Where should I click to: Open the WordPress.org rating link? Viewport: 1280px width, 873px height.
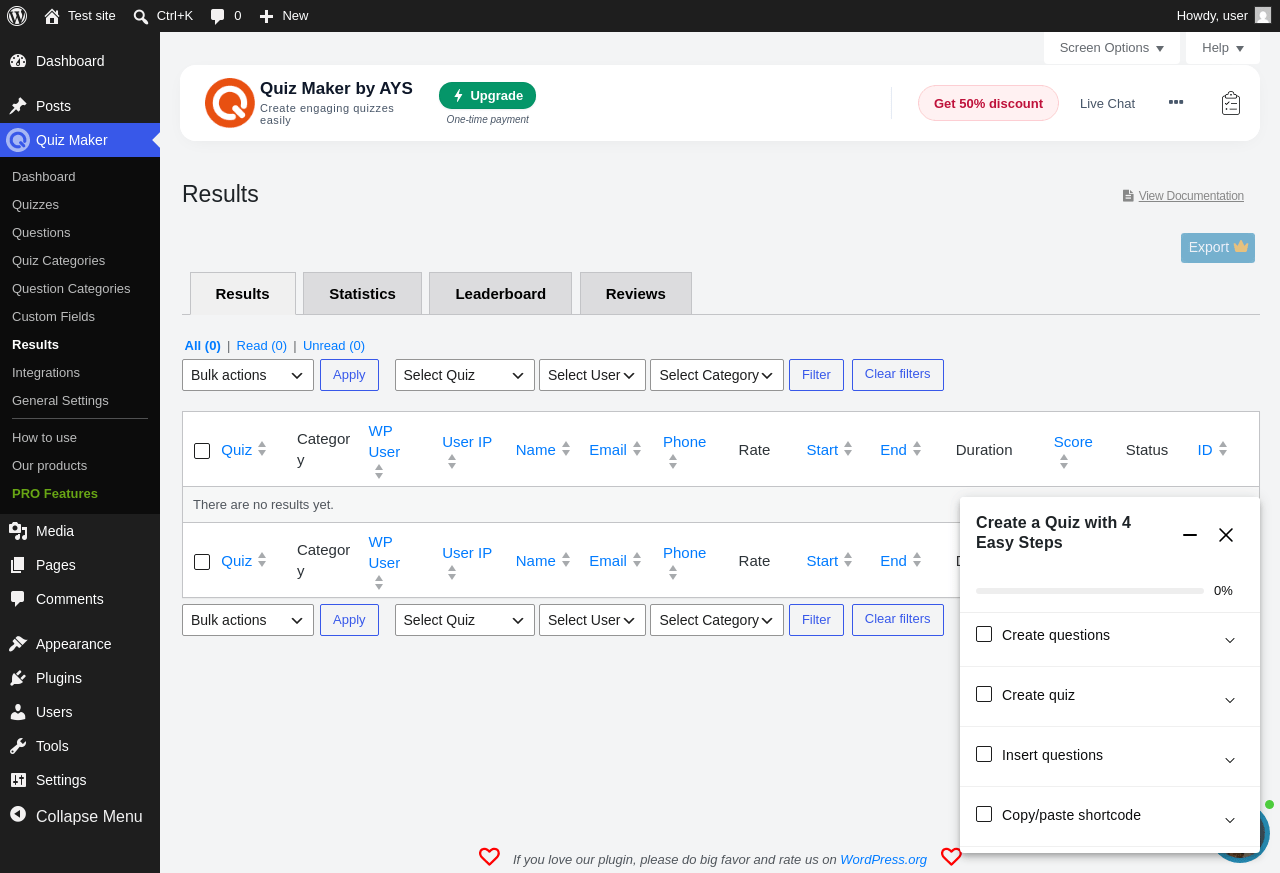pyautogui.click(x=883, y=859)
